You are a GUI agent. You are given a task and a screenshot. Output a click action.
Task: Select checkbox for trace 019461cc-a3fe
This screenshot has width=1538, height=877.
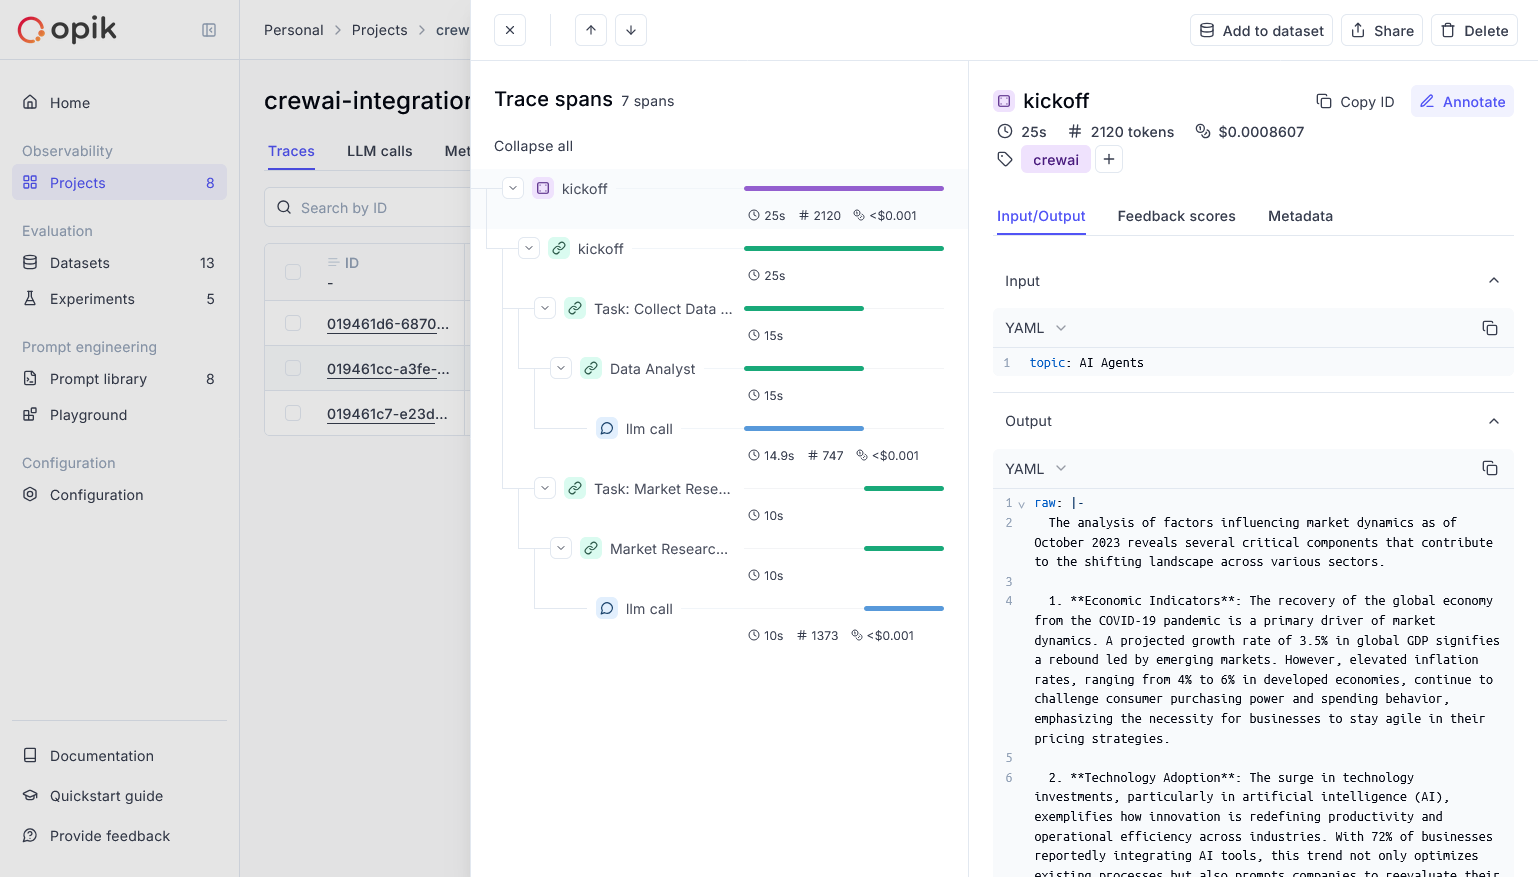point(293,368)
